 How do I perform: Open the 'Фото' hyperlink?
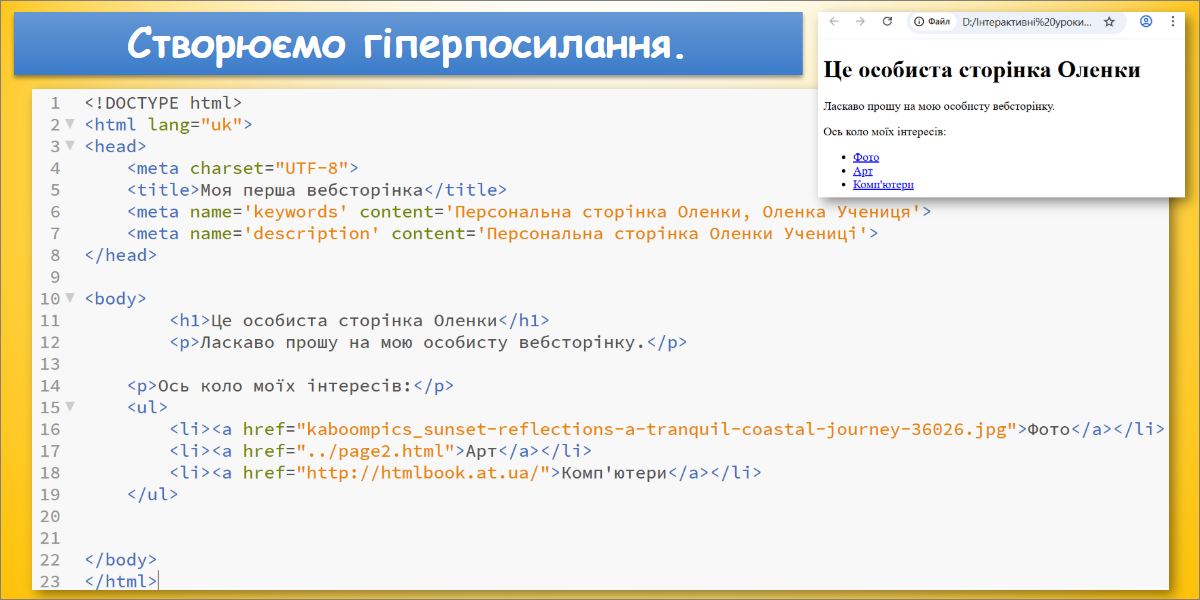(866, 157)
